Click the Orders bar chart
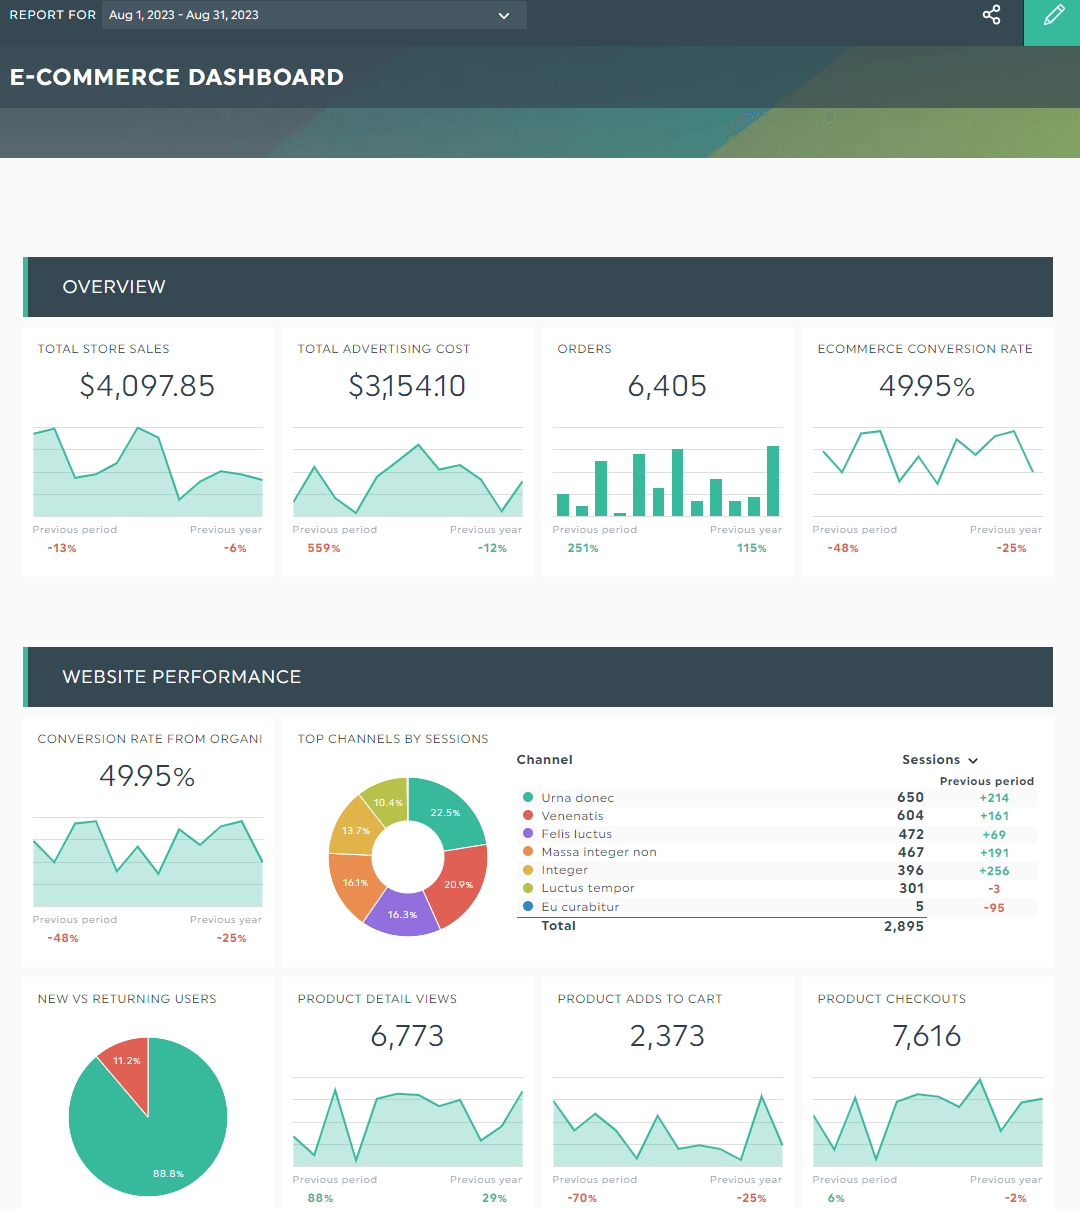The width and height of the screenshot is (1080, 1209). click(667, 482)
